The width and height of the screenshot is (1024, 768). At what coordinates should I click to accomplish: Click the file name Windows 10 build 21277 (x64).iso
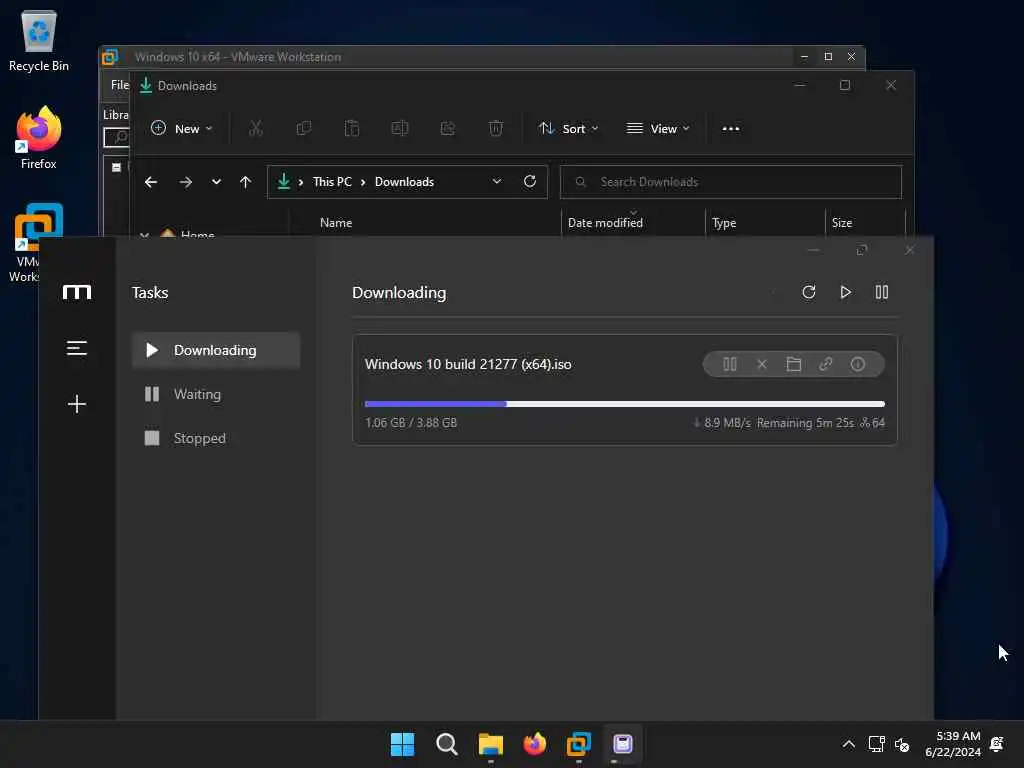[468, 364]
